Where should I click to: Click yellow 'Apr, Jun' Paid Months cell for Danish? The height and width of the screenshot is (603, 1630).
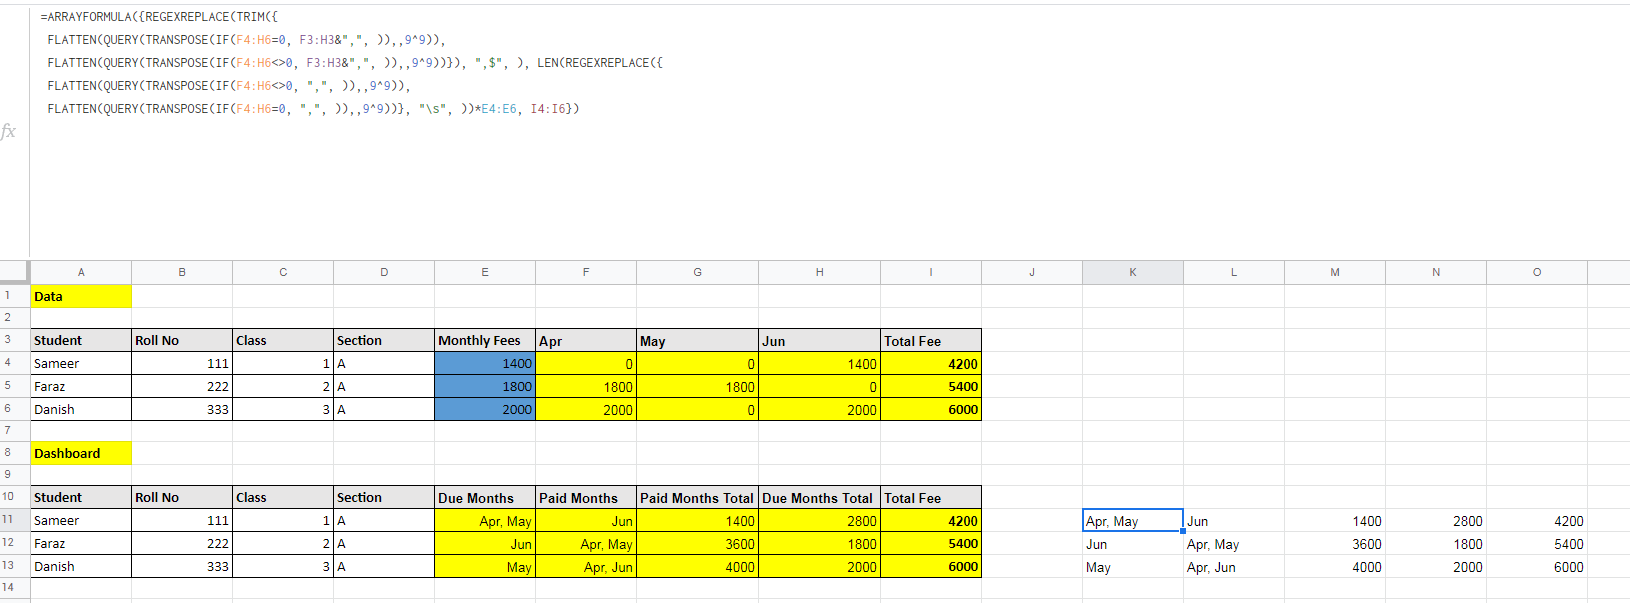click(586, 567)
